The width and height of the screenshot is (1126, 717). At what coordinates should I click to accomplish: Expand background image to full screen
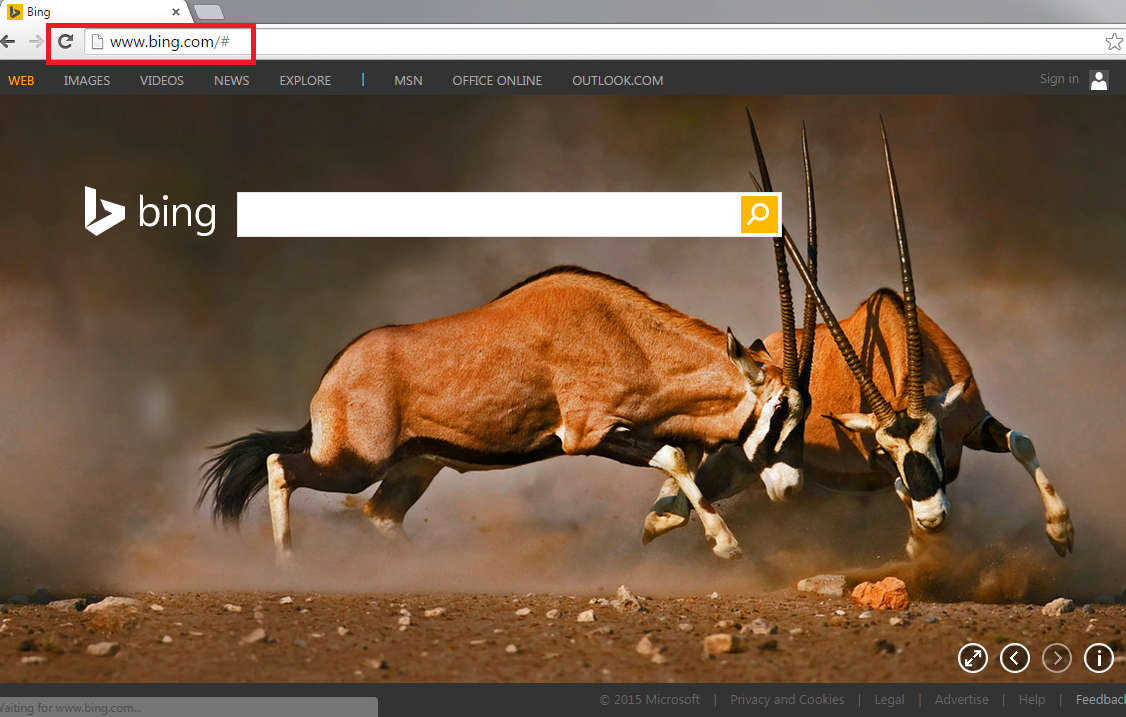(972, 657)
